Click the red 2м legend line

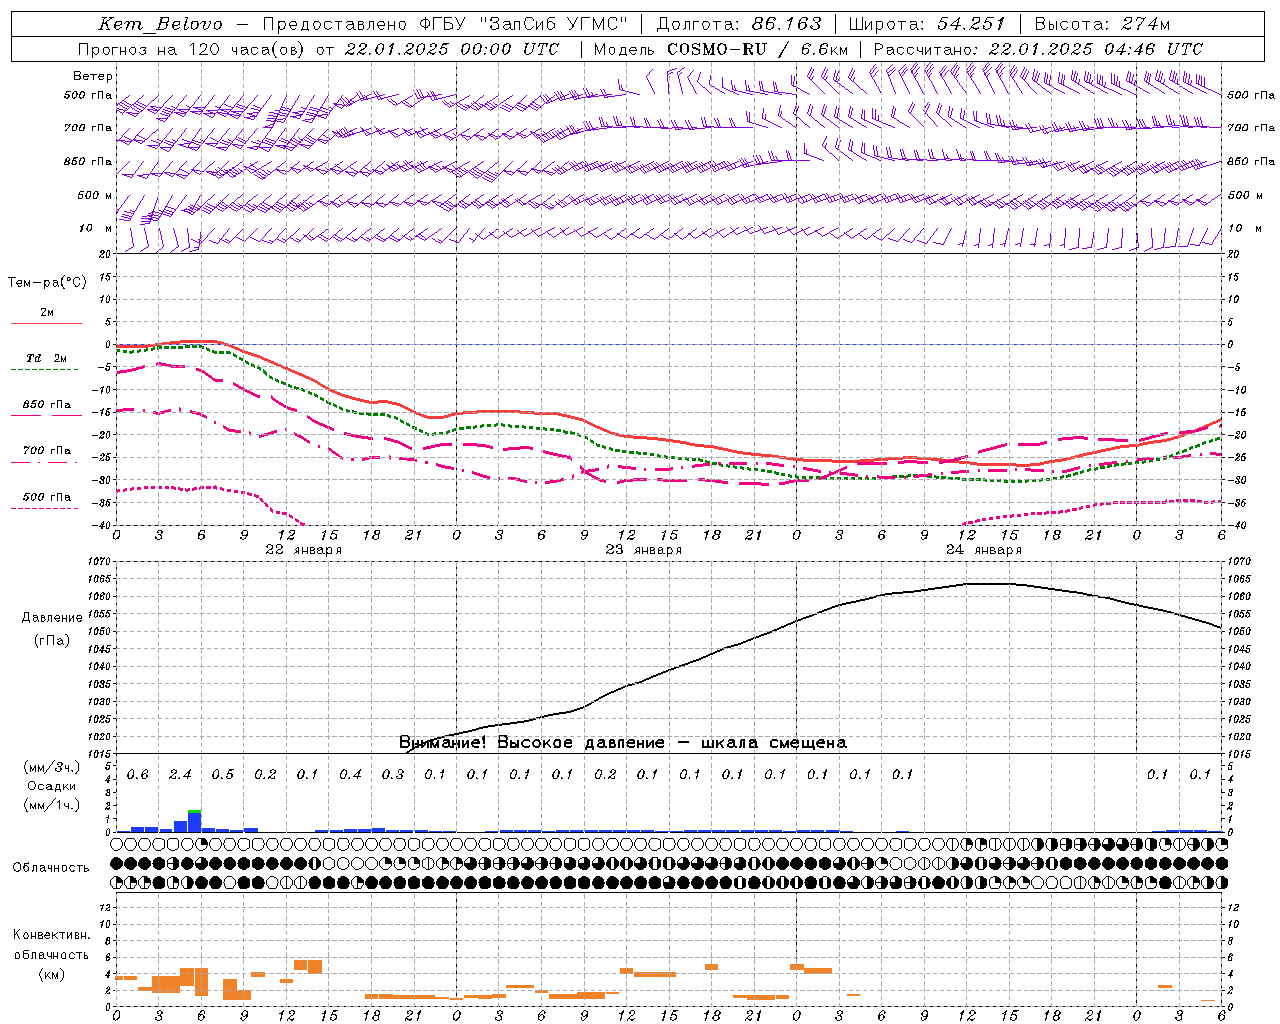click(46, 323)
